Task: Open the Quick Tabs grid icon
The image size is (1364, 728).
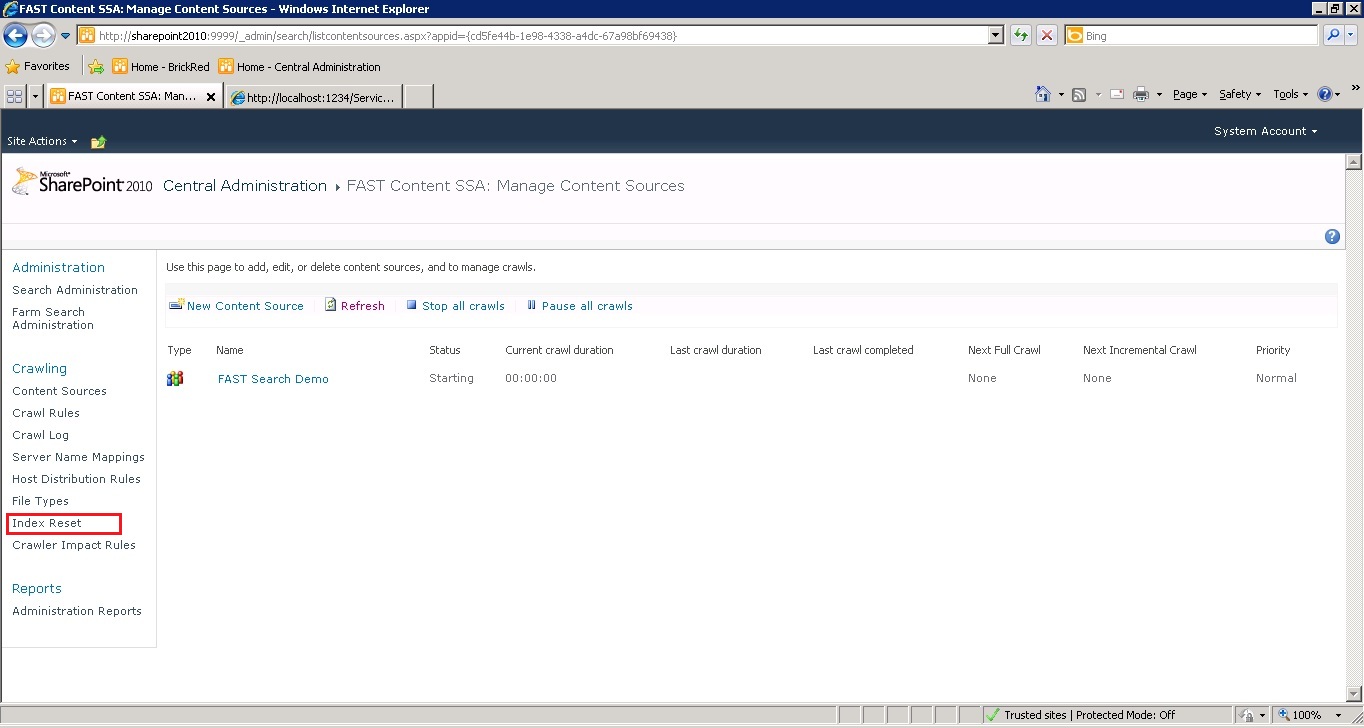Action: coord(15,96)
